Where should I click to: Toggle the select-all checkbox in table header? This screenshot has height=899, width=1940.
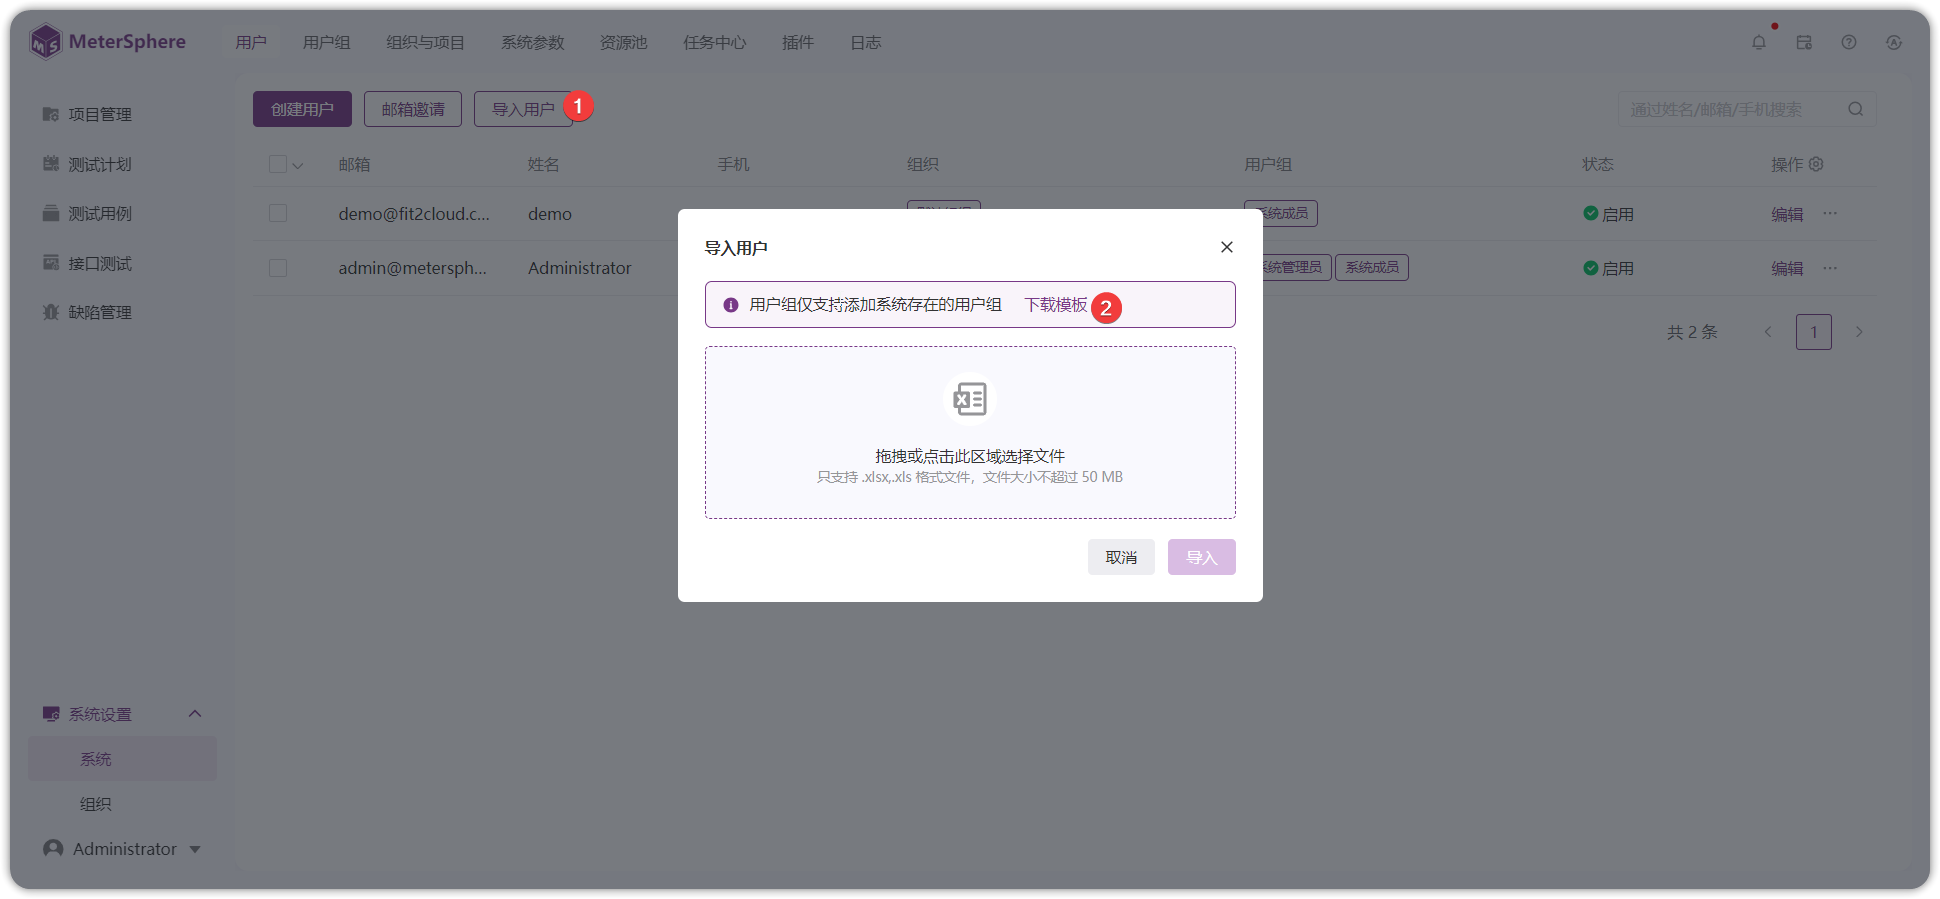[278, 164]
